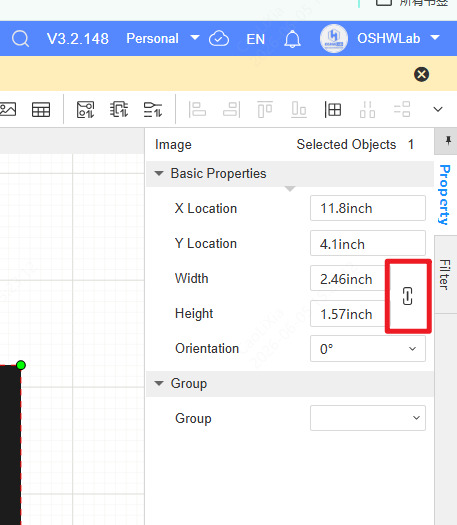Click the align bottom toolbar icon
The image size is (457, 525).
point(299,109)
